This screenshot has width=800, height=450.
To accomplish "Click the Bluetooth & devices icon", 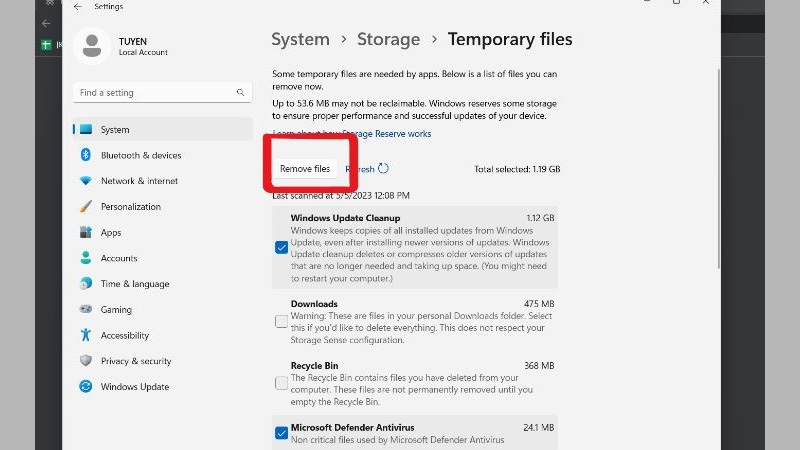I will (x=86, y=155).
